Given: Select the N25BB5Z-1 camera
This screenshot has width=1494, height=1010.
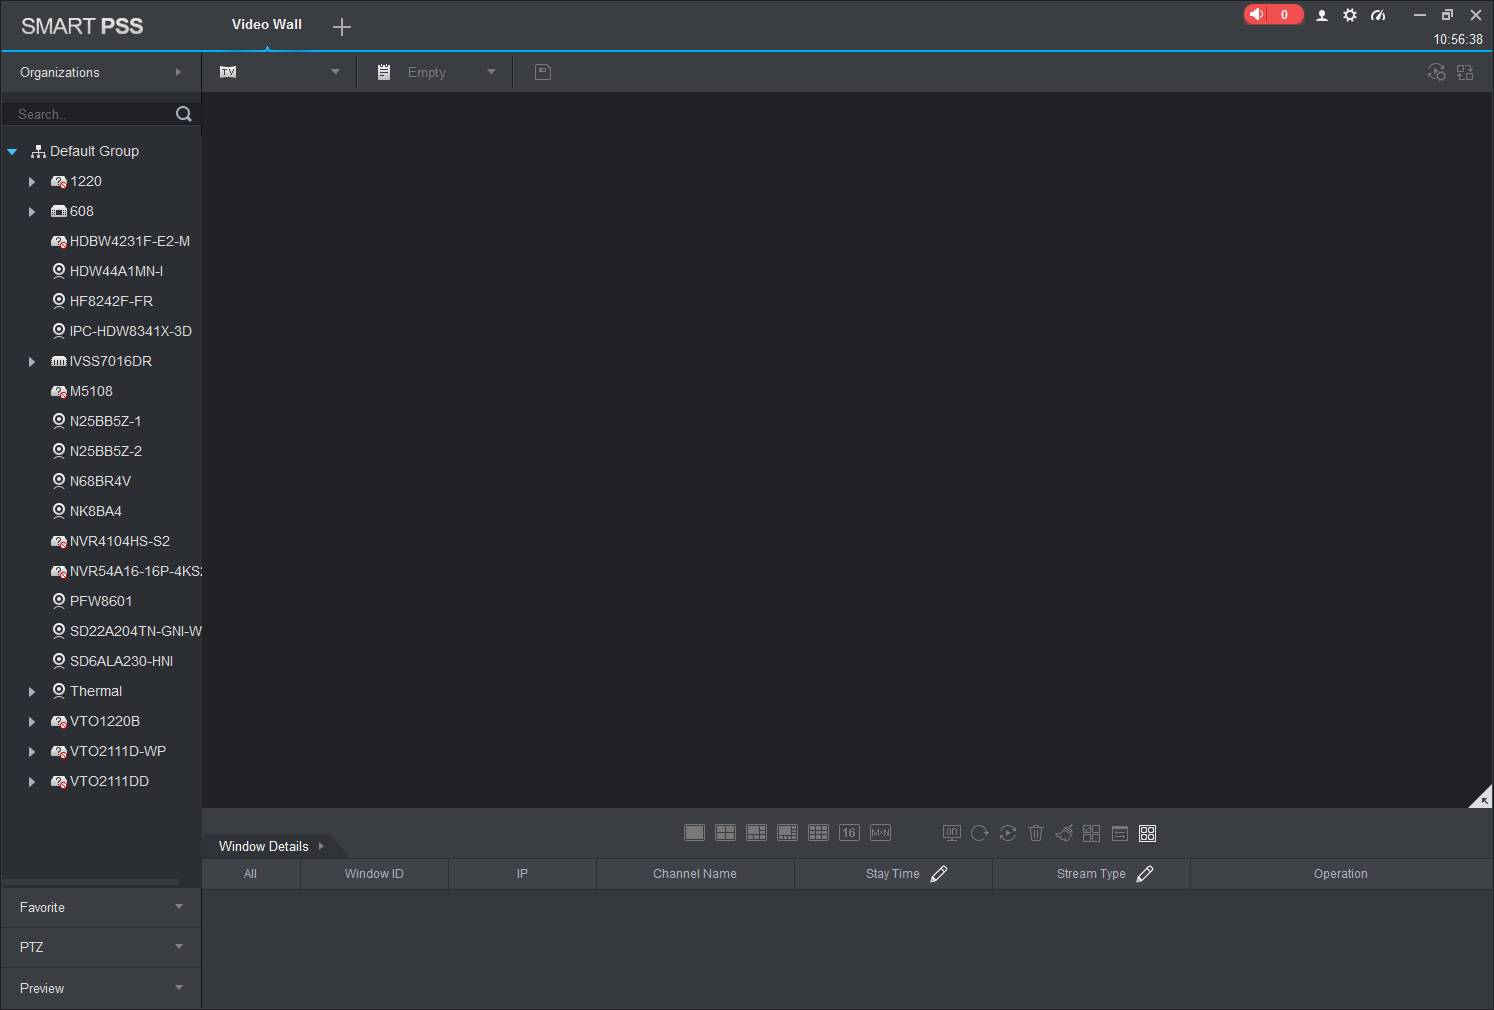Looking at the screenshot, I should coord(96,421).
